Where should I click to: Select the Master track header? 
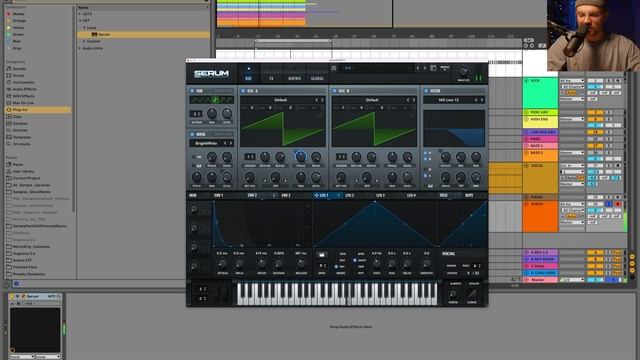click(540, 280)
